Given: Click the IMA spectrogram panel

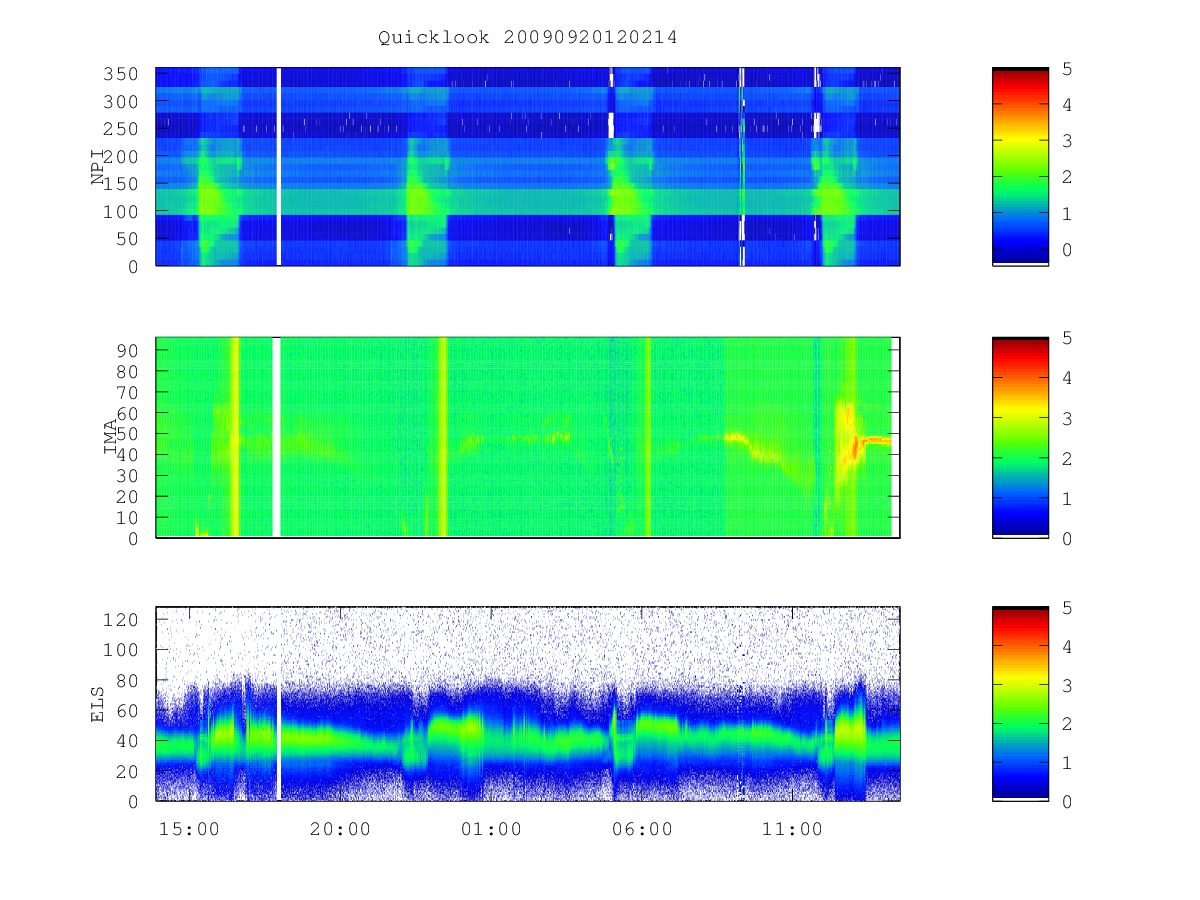Looking at the screenshot, I should click(528, 437).
